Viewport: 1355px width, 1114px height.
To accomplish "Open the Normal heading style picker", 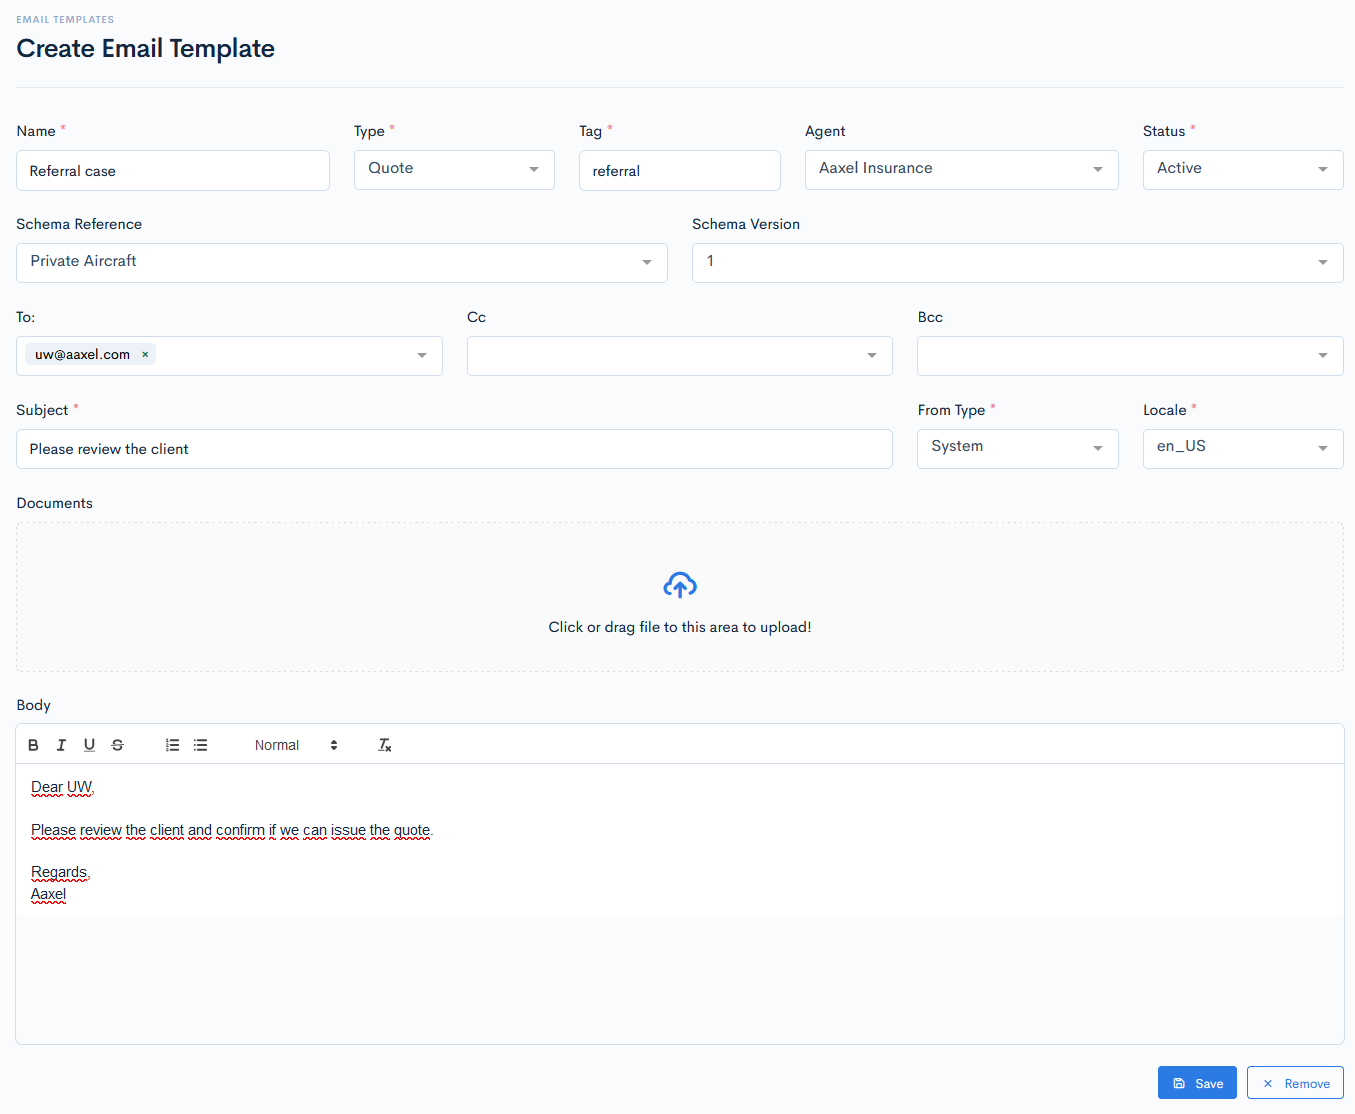I will (x=295, y=745).
